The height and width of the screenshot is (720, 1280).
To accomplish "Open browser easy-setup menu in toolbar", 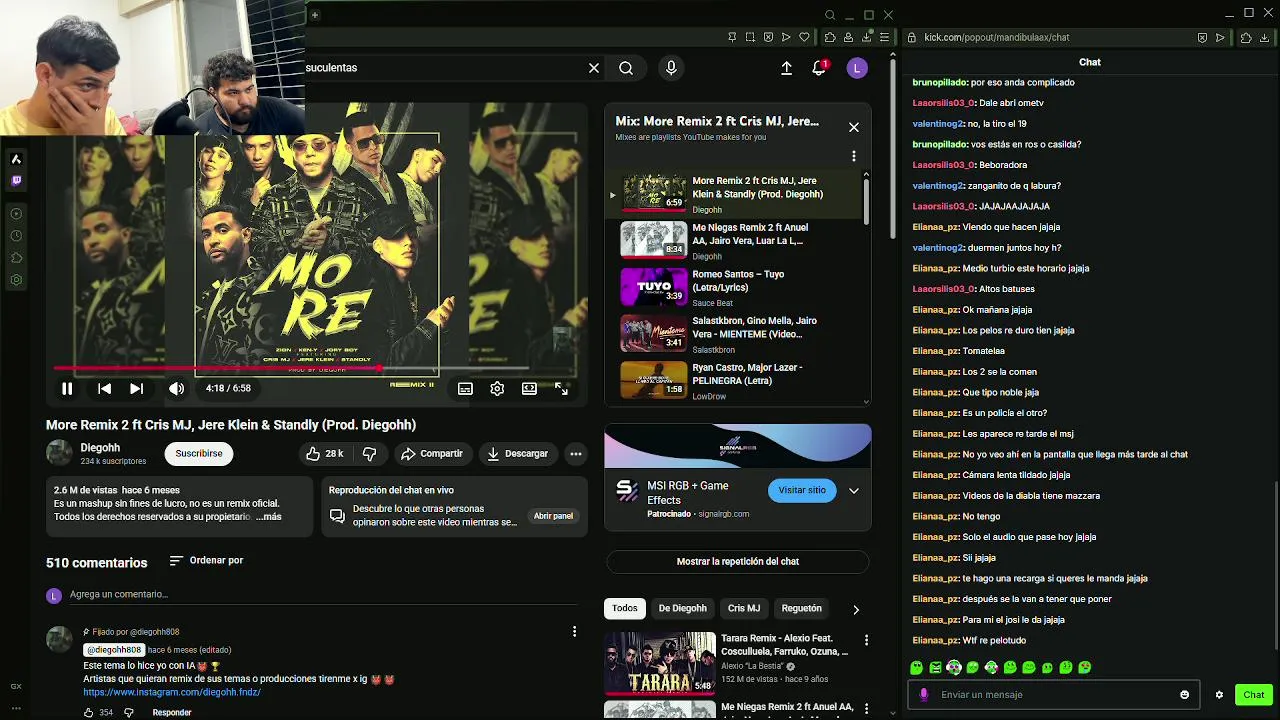I will coord(884,37).
